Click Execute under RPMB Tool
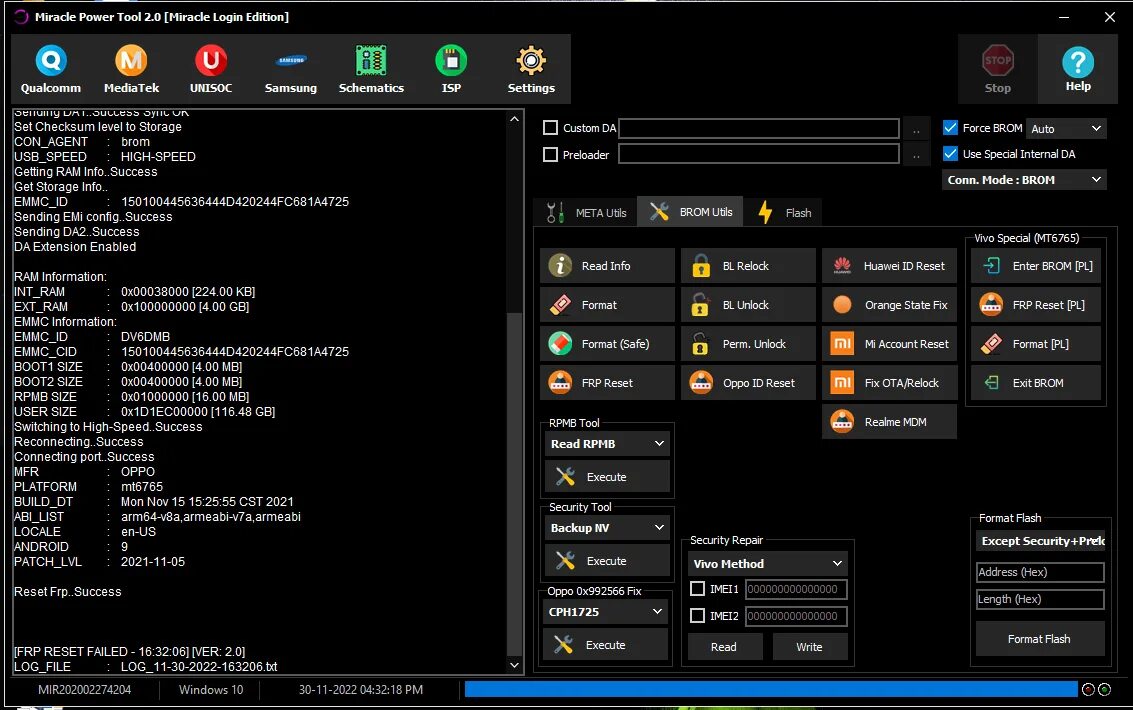 (x=607, y=477)
